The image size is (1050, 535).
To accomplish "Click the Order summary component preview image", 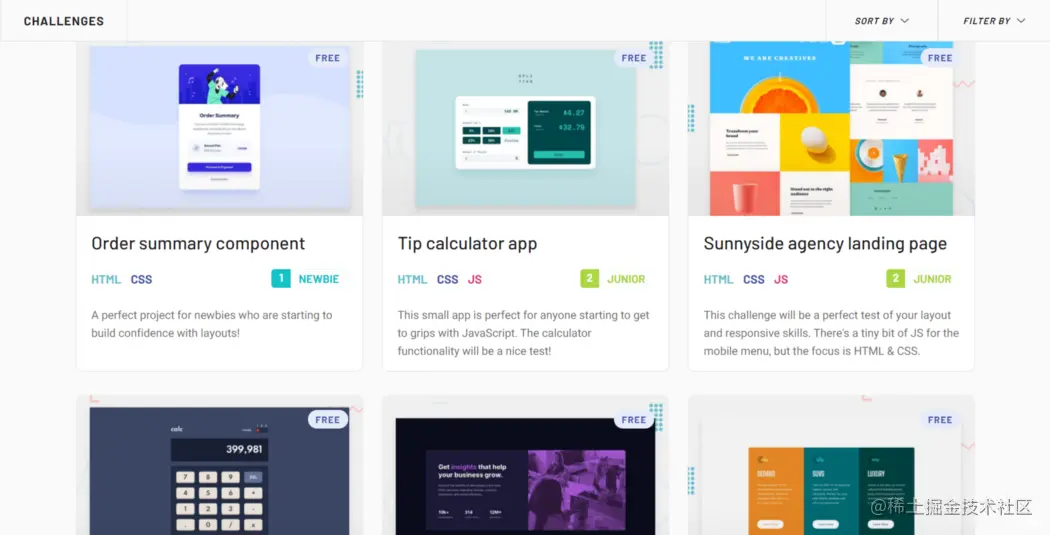I will (220, 129).
